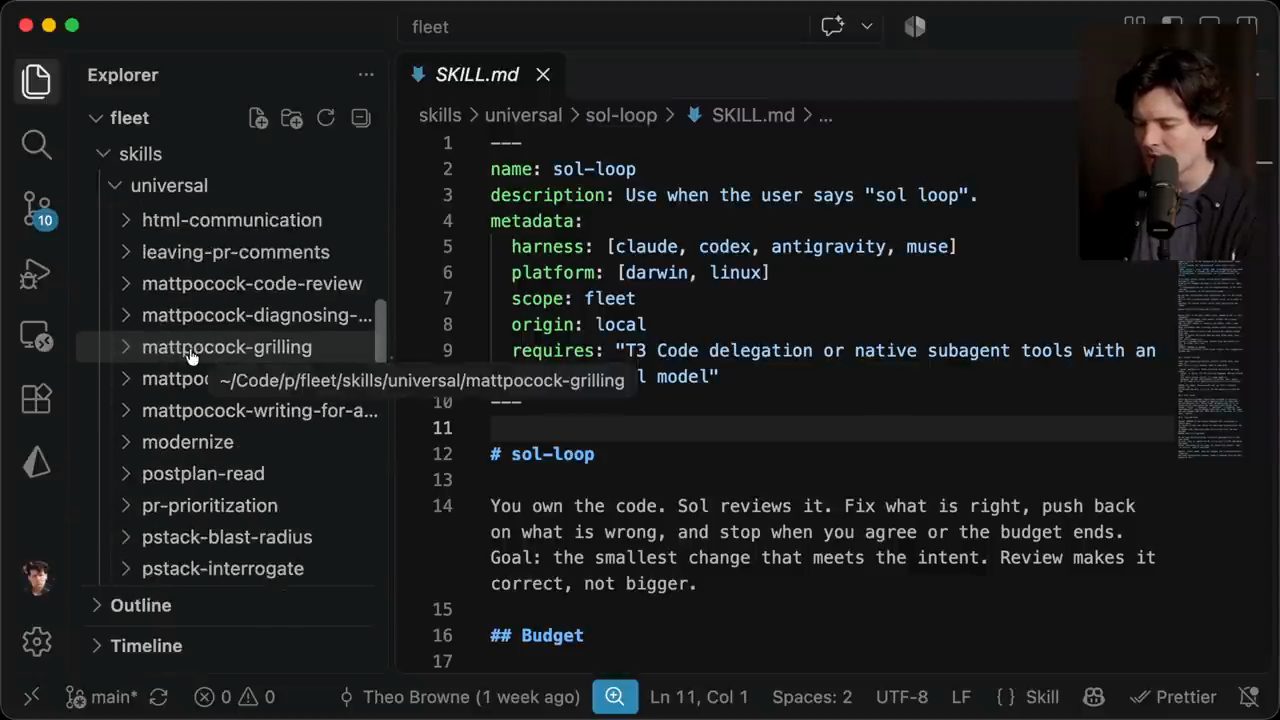
Task: Click the triangle-shaped extension icon in activity bar
Action: pyautogui.click(x=36, y=462)
